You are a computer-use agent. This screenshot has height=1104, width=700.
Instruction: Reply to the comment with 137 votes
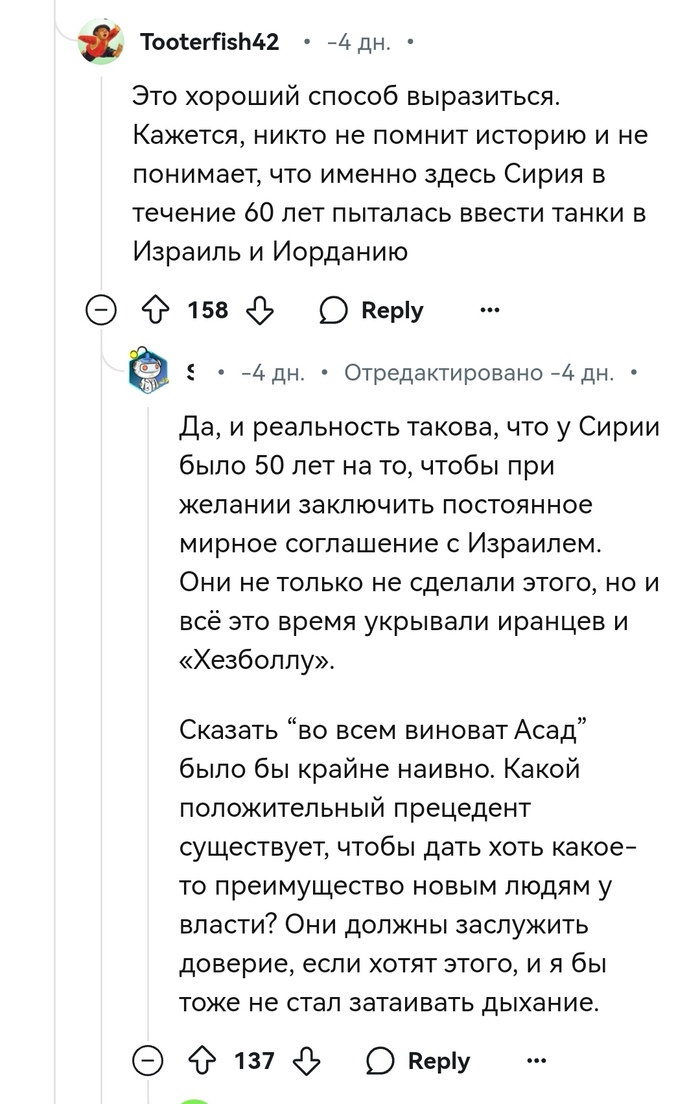(x=419, y=1059)
